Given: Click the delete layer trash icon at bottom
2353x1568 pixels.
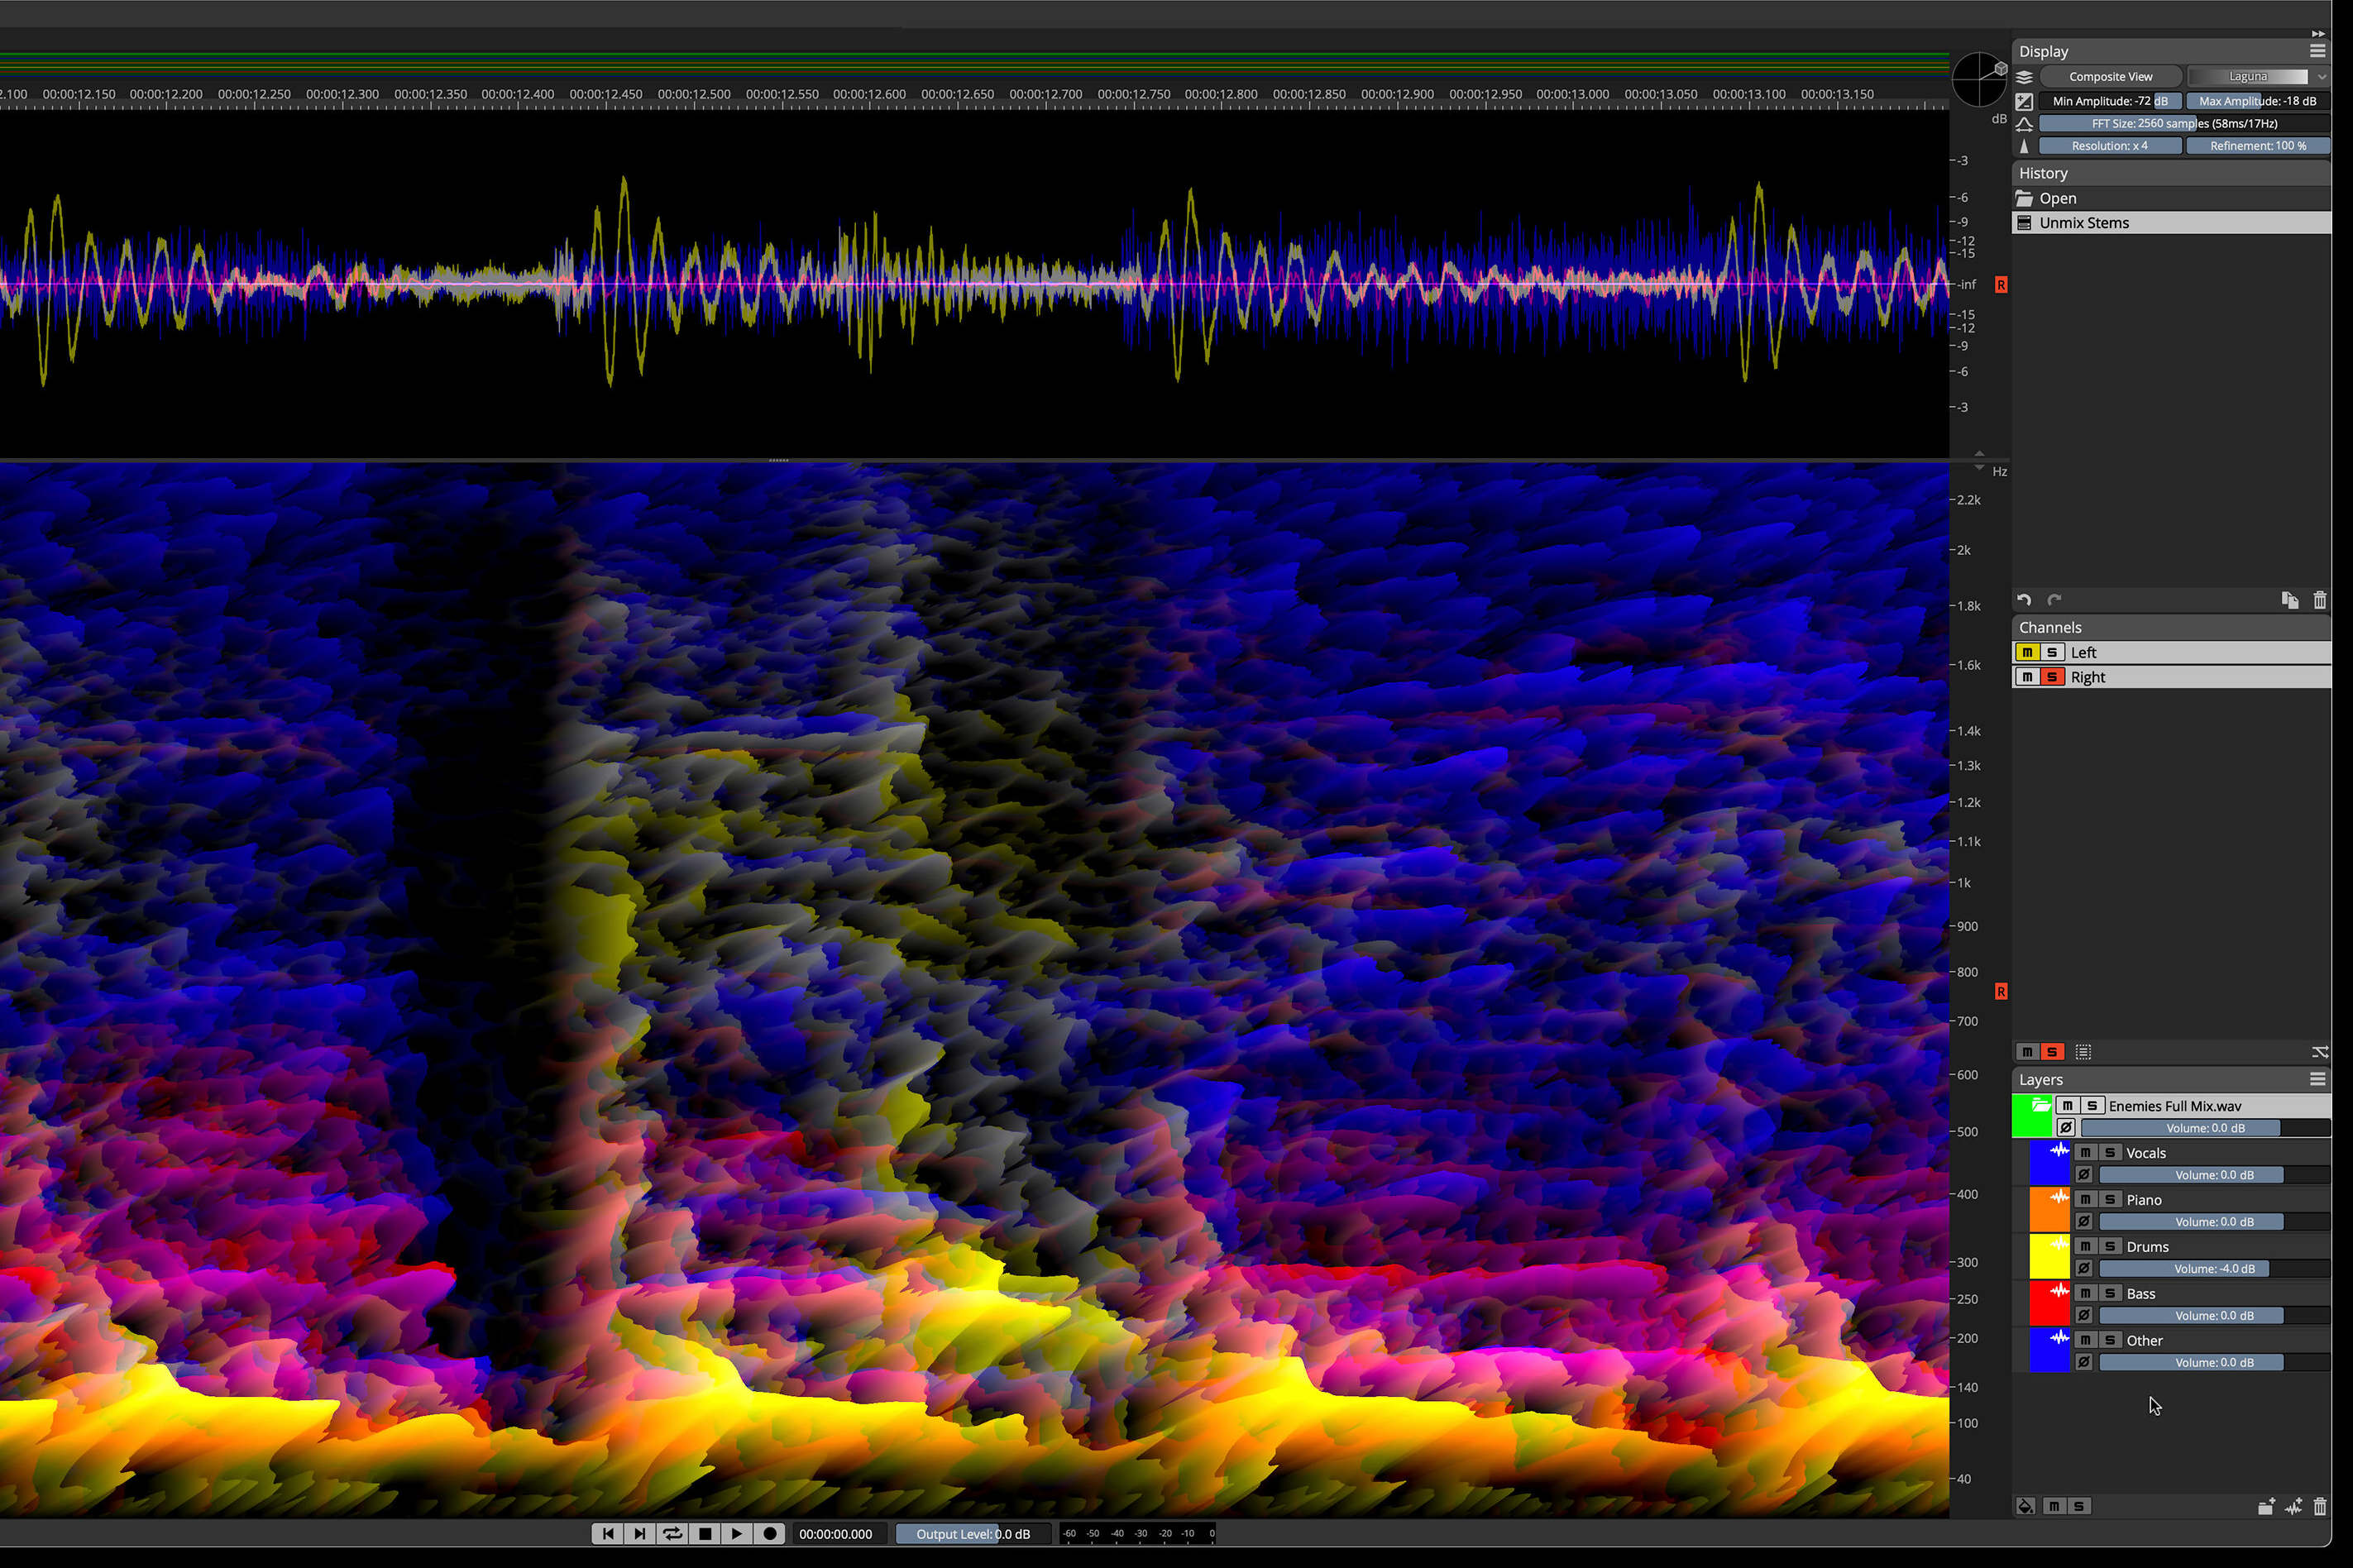Looking at the screenshot, I should 2320,1507.
